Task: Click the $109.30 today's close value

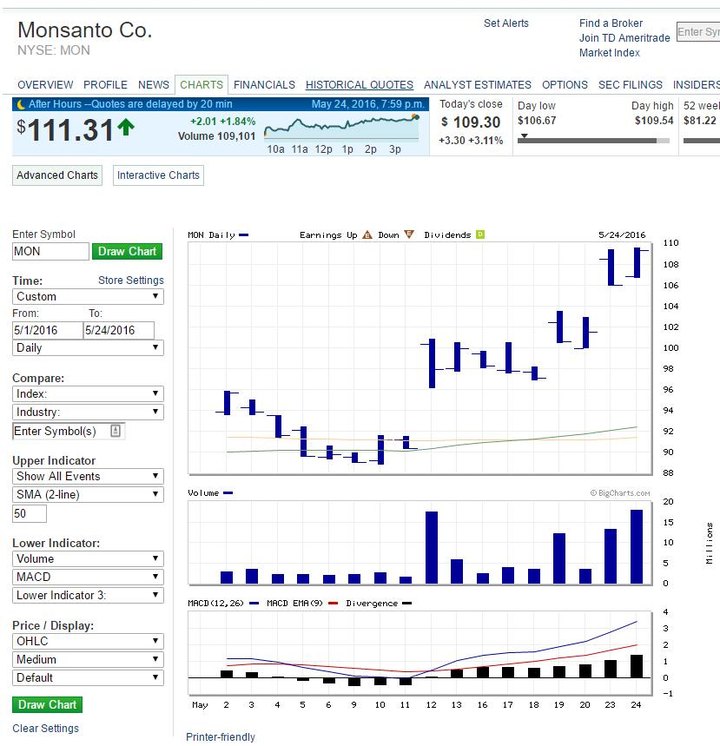Action: coord(471,122)
